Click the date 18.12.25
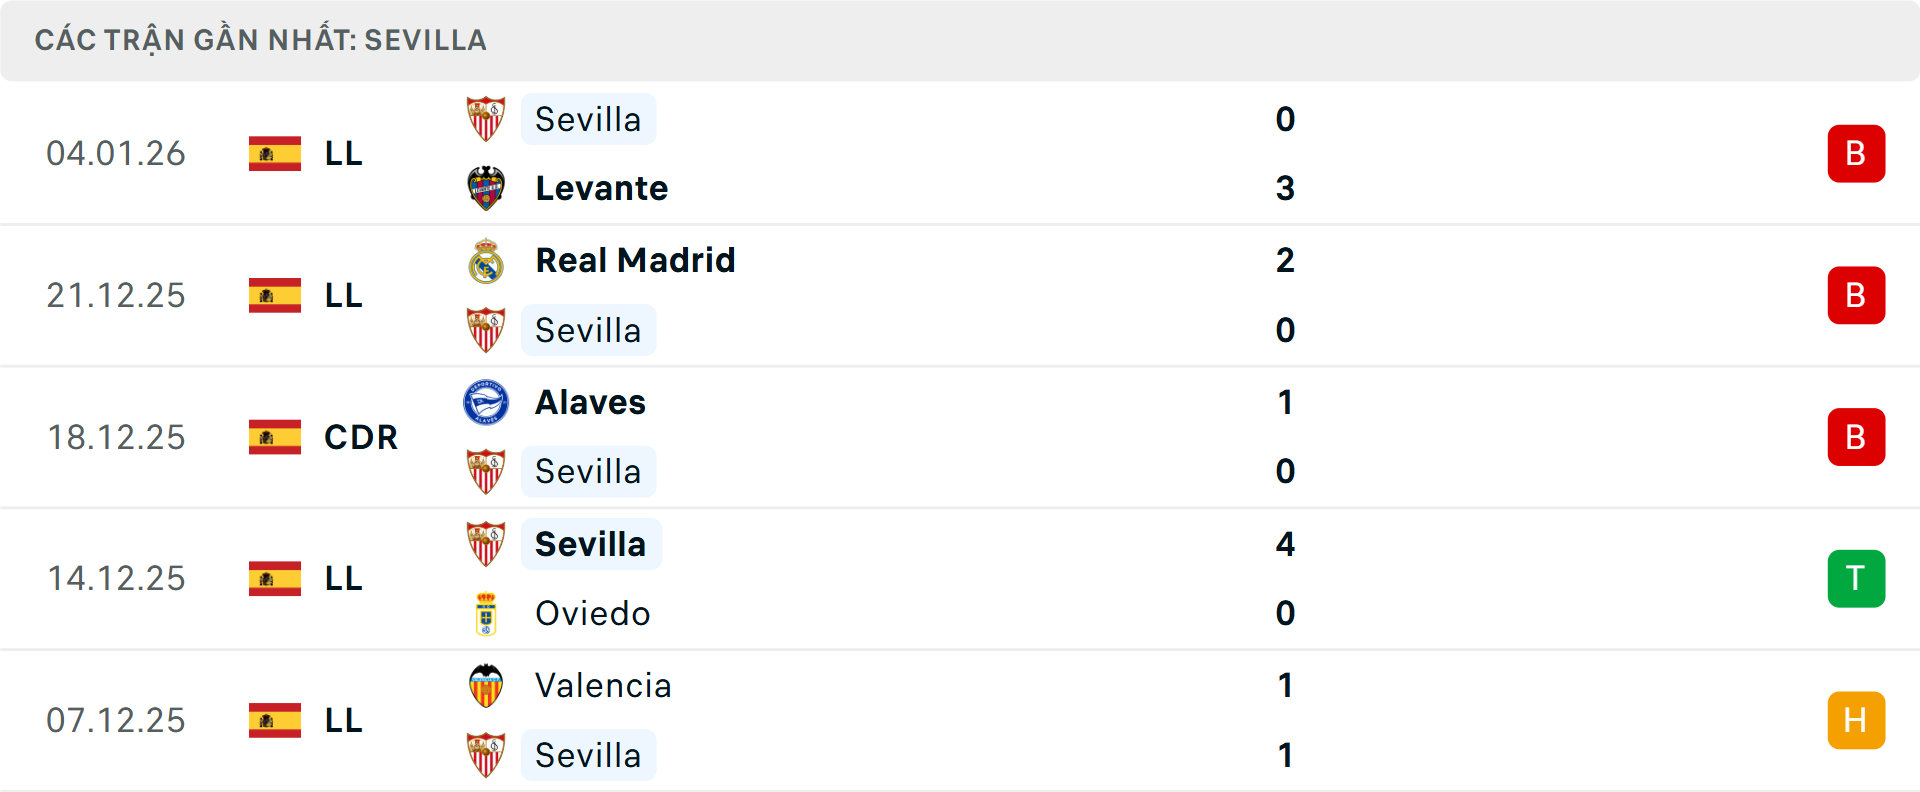Viewport: 1920px width, 792px height. (116, 437)
